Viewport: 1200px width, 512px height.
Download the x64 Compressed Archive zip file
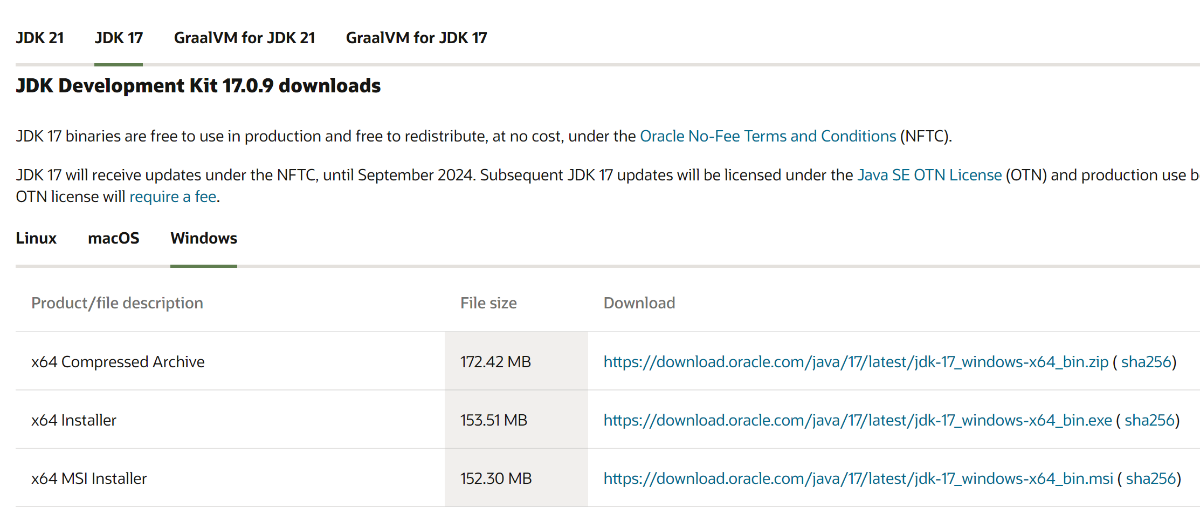click(856, 362)
